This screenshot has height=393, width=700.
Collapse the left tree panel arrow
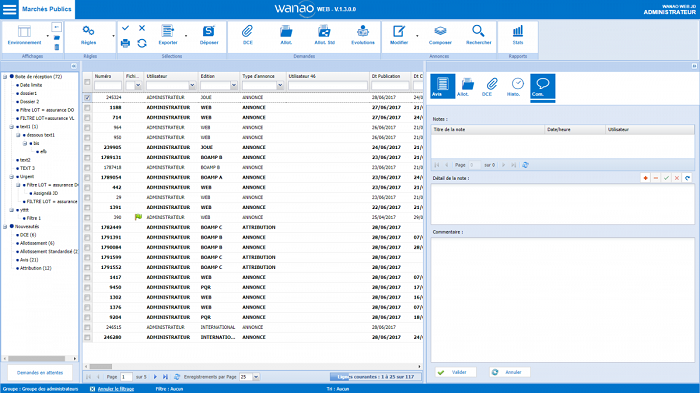74,66
